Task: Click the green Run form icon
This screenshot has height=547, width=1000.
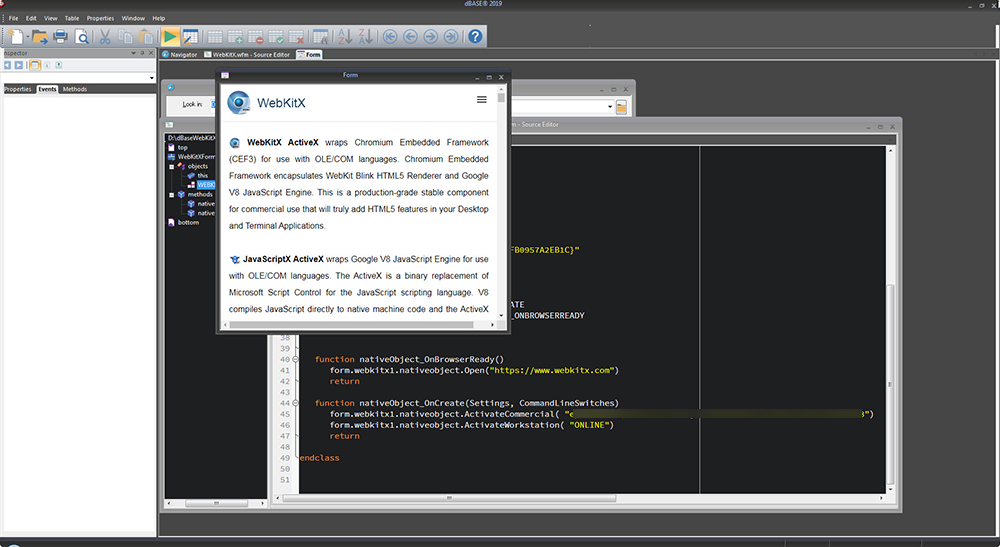Action: click(170, 37)
